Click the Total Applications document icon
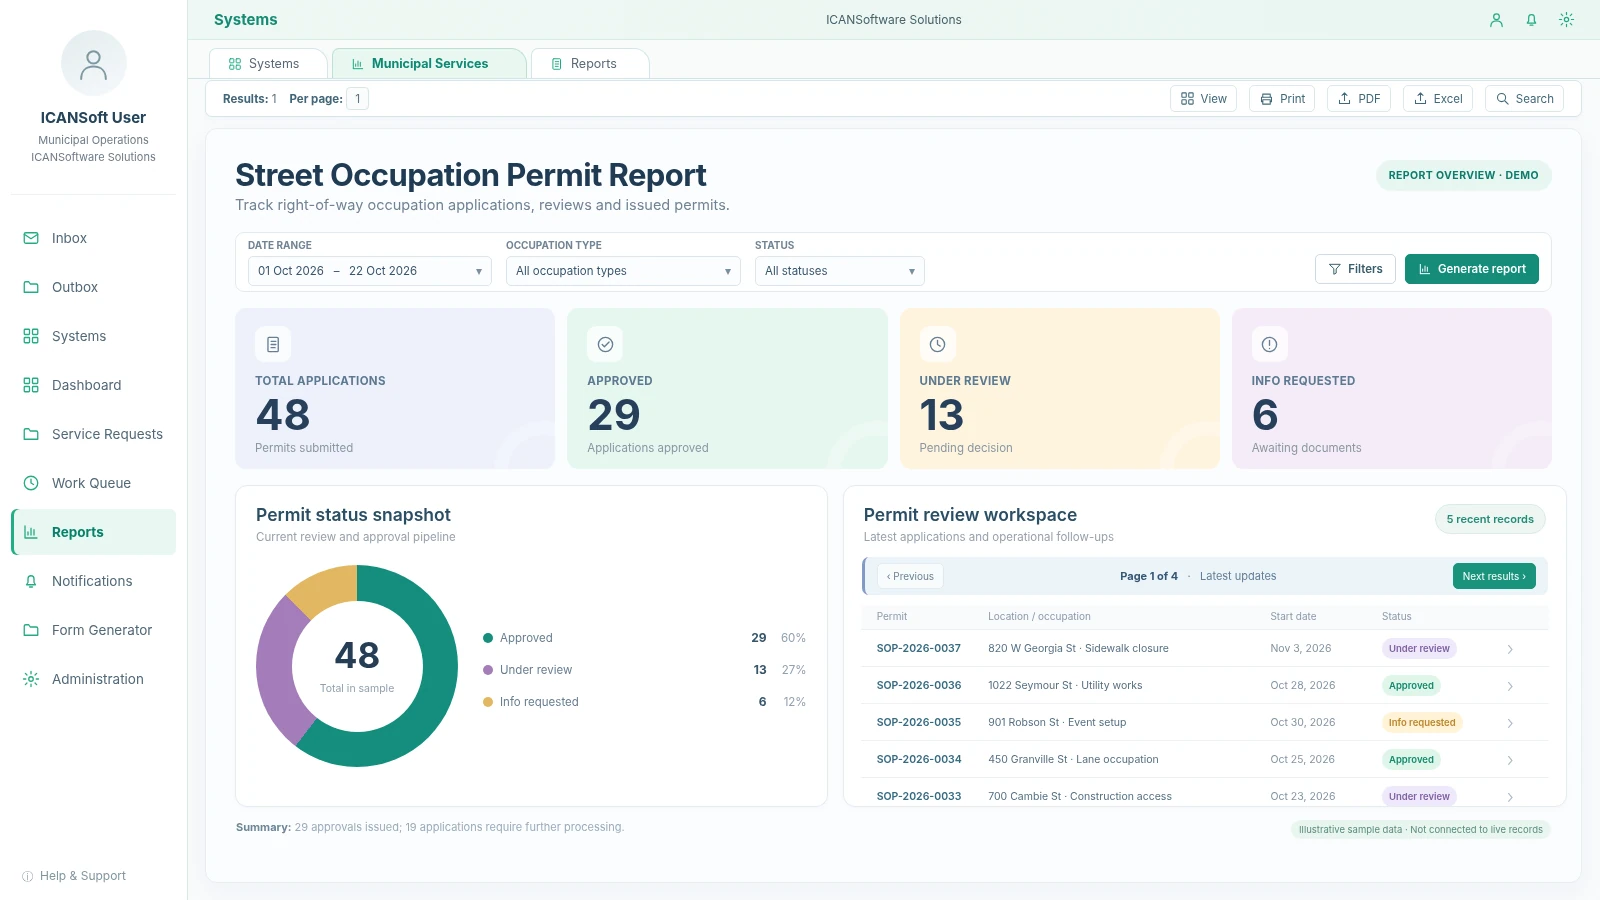The width and height of the screenshot is (1600, 900). 273,344
